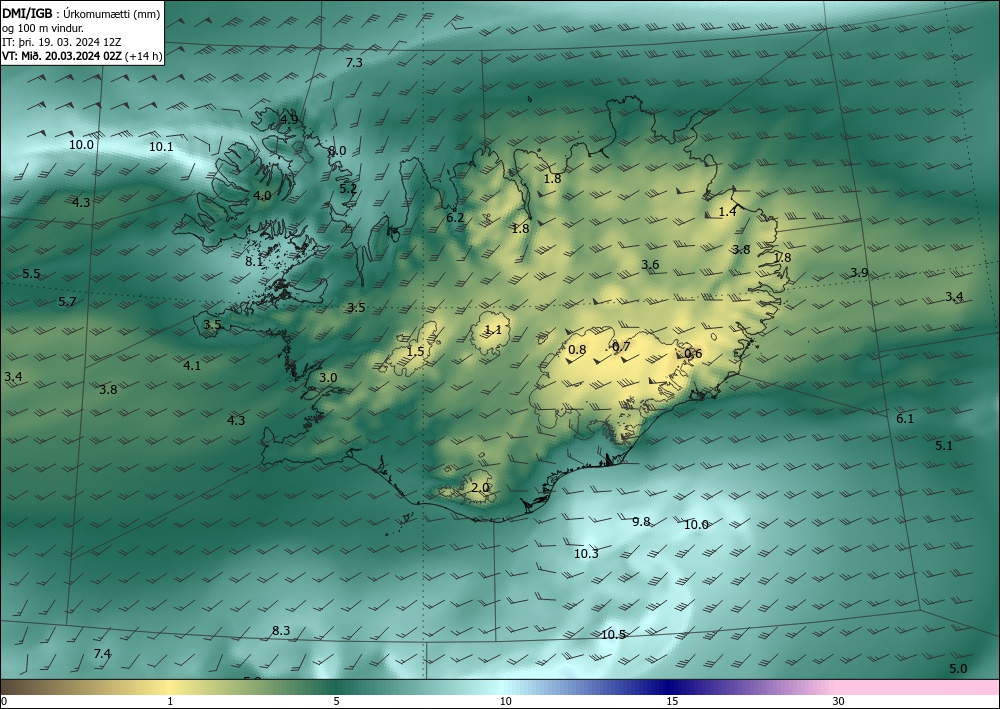
Task: Click the 'IT: þri. 19. 03. 2024 12Z' line
Action: pyautogui.click(x=62, y=42)
